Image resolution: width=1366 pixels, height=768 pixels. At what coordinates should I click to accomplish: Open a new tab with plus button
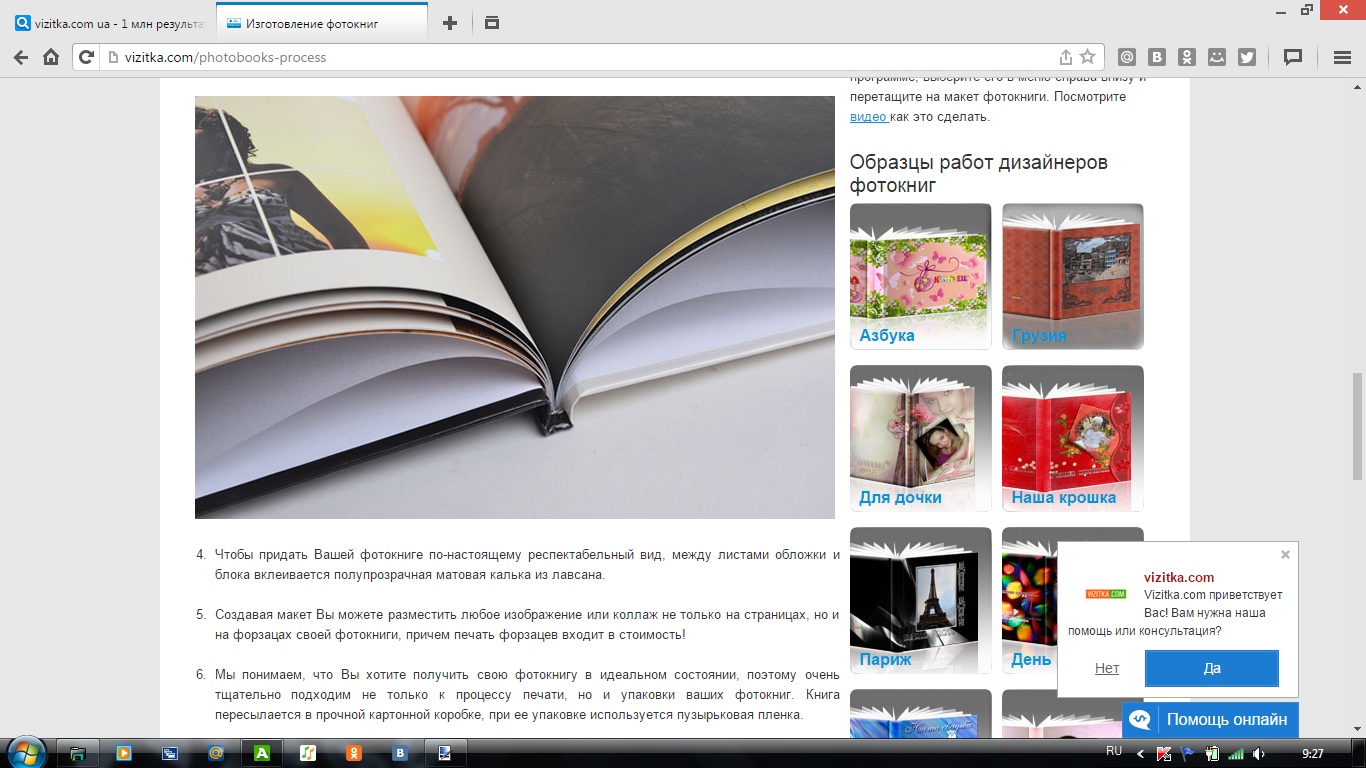pyautogui.click(x=450, y=23)
